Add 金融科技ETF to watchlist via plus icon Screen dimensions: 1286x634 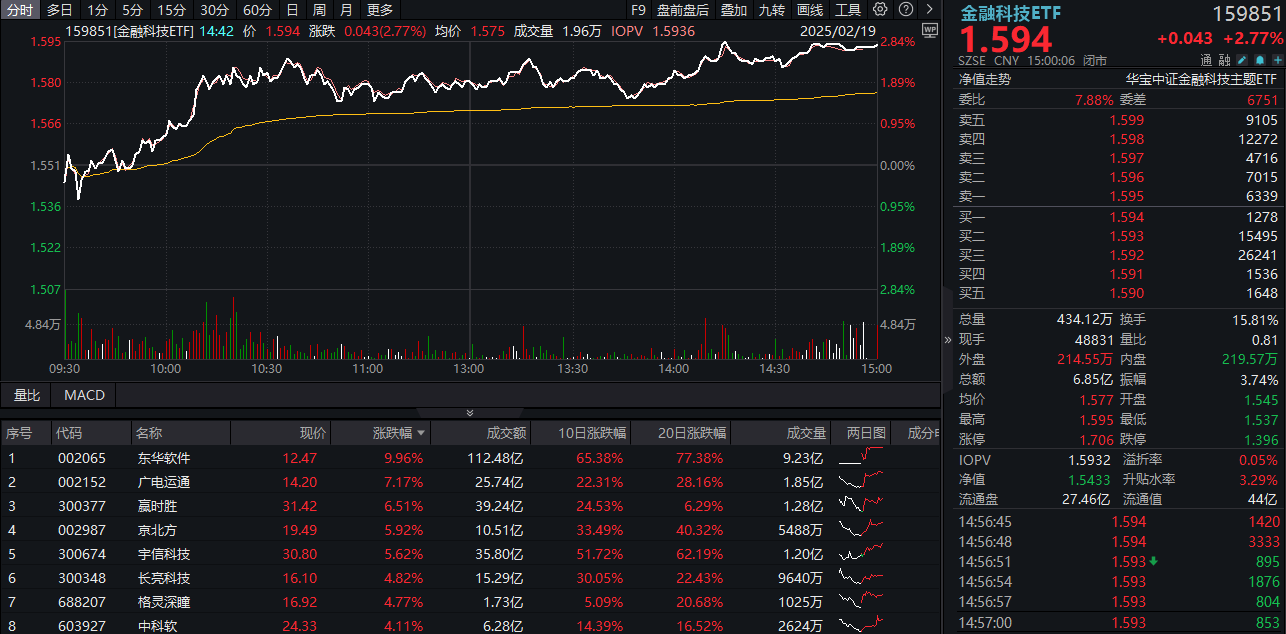tap(1276, 60)
